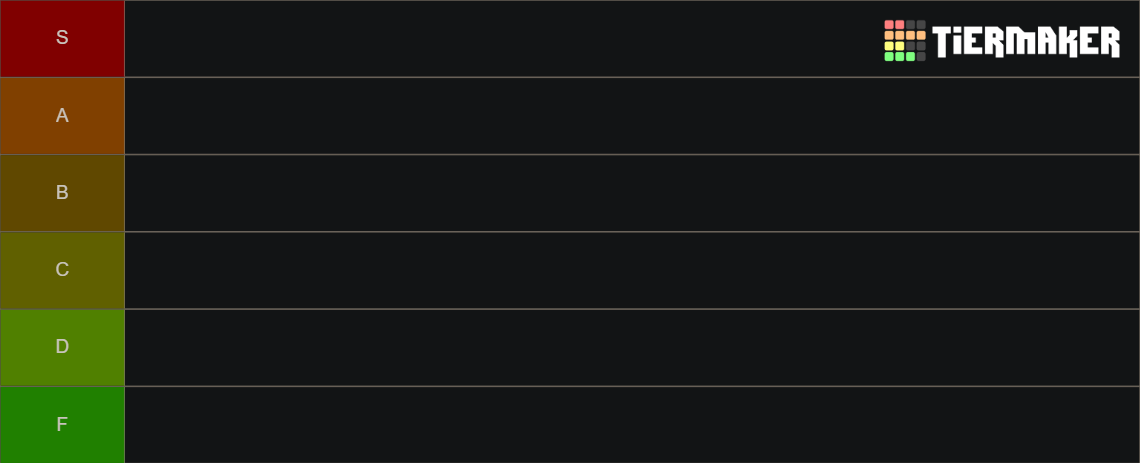Click divider line between S and A rows
1140x463 pixels.
coord(570,77)
